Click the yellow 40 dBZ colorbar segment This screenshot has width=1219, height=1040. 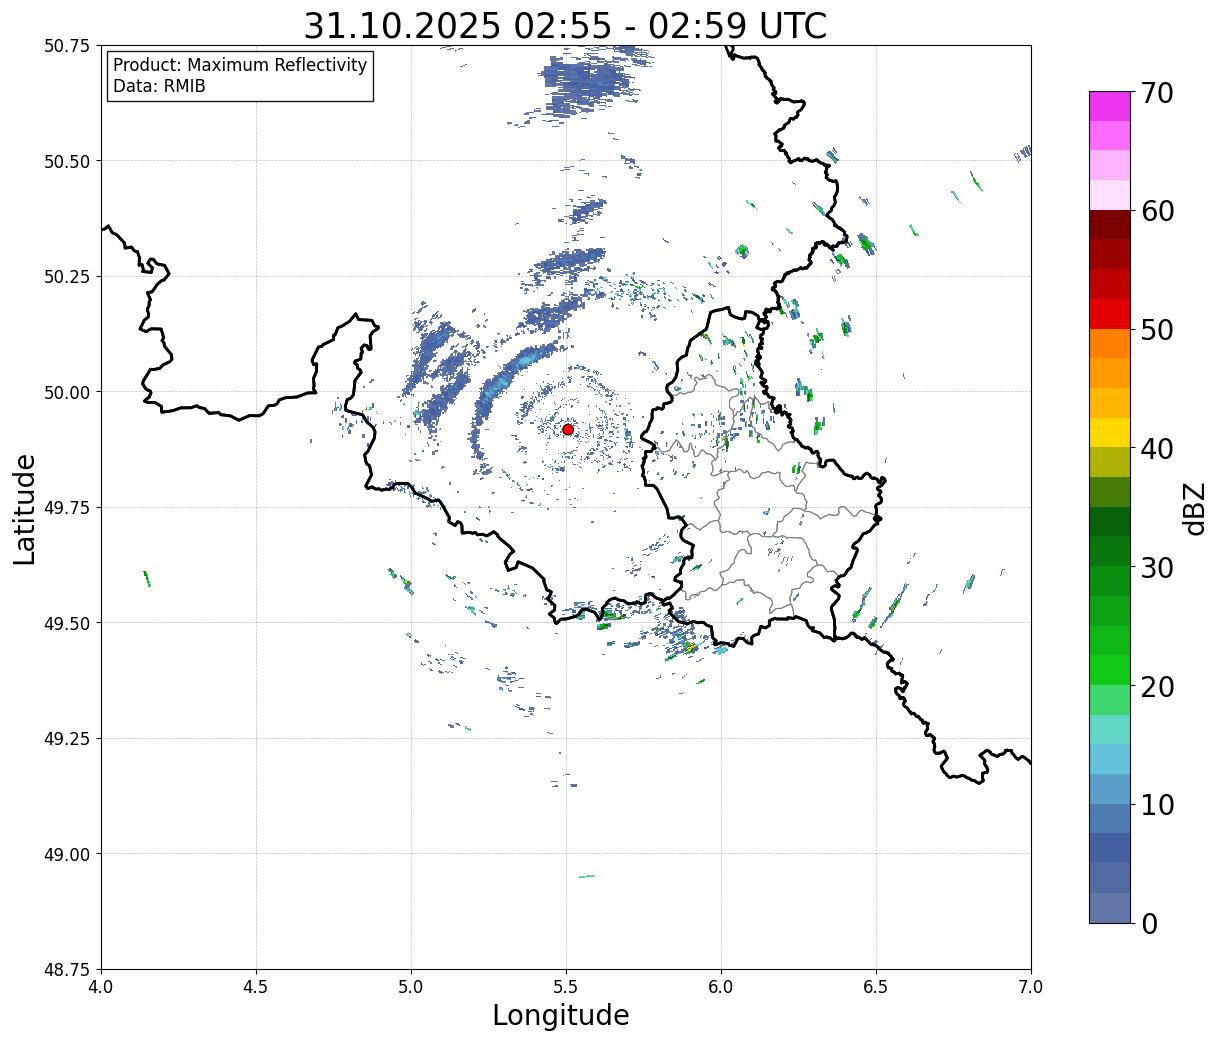pos(1110,433)
